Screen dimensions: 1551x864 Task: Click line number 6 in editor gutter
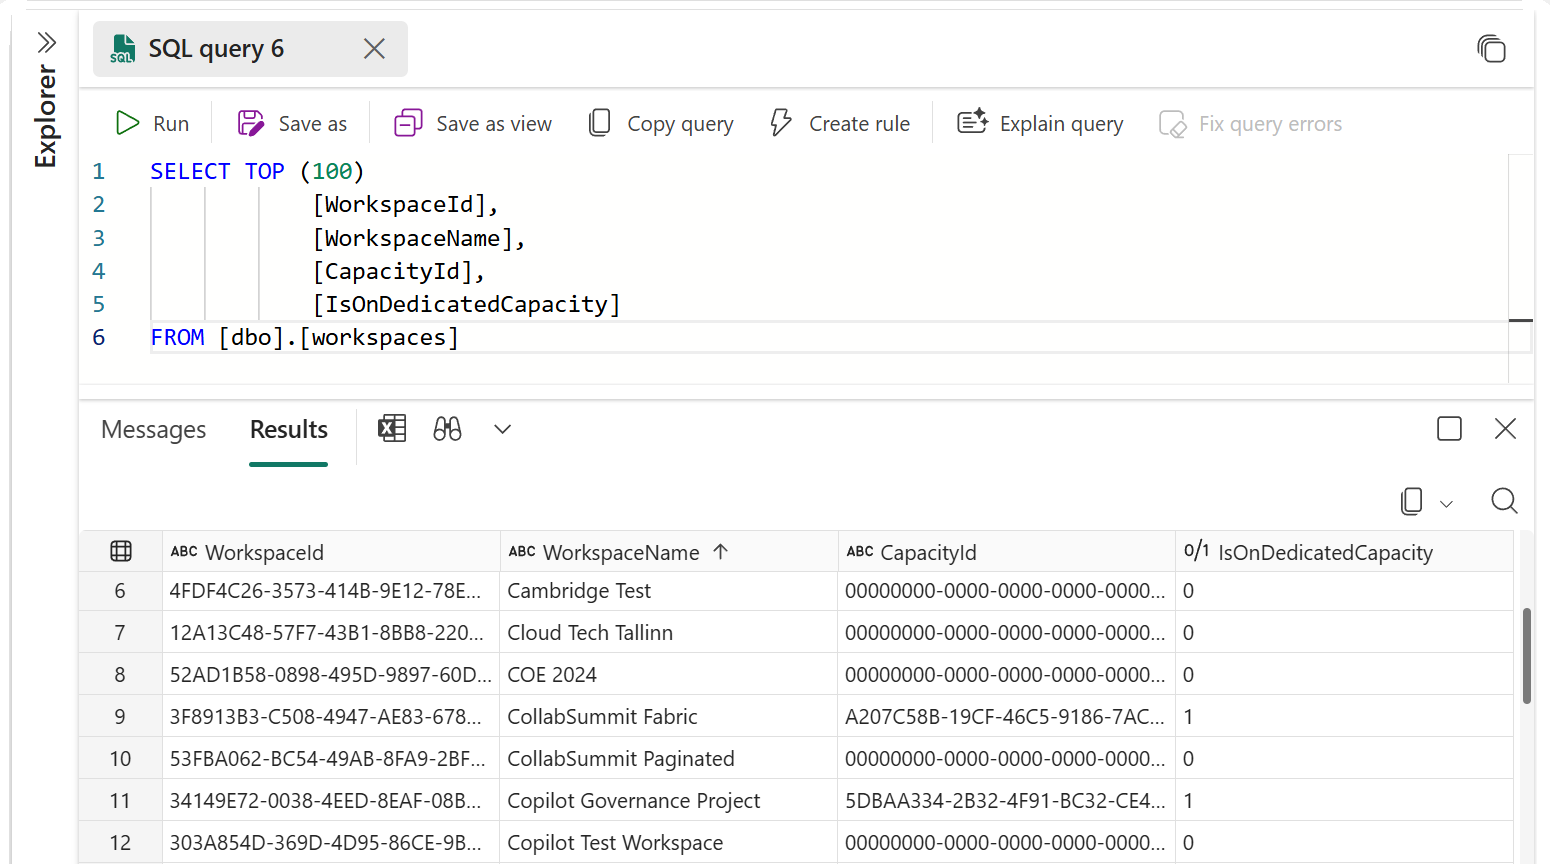pyautogui.click(x=99, y=337)
